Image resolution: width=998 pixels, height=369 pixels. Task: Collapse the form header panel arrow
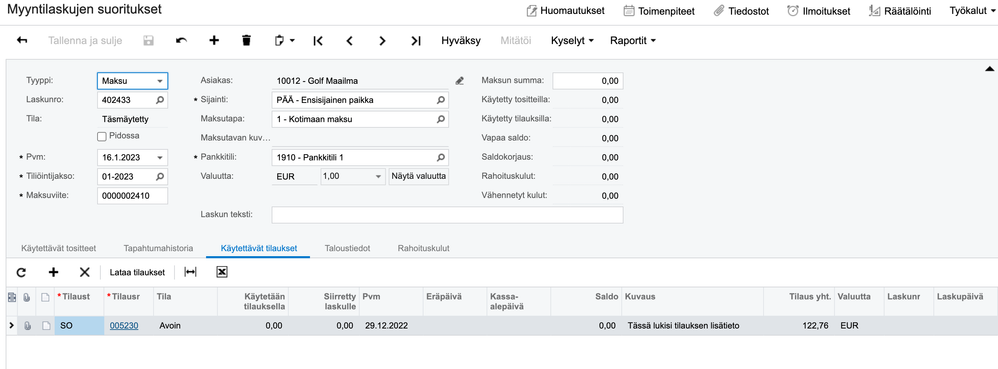[x=989, y=68]
